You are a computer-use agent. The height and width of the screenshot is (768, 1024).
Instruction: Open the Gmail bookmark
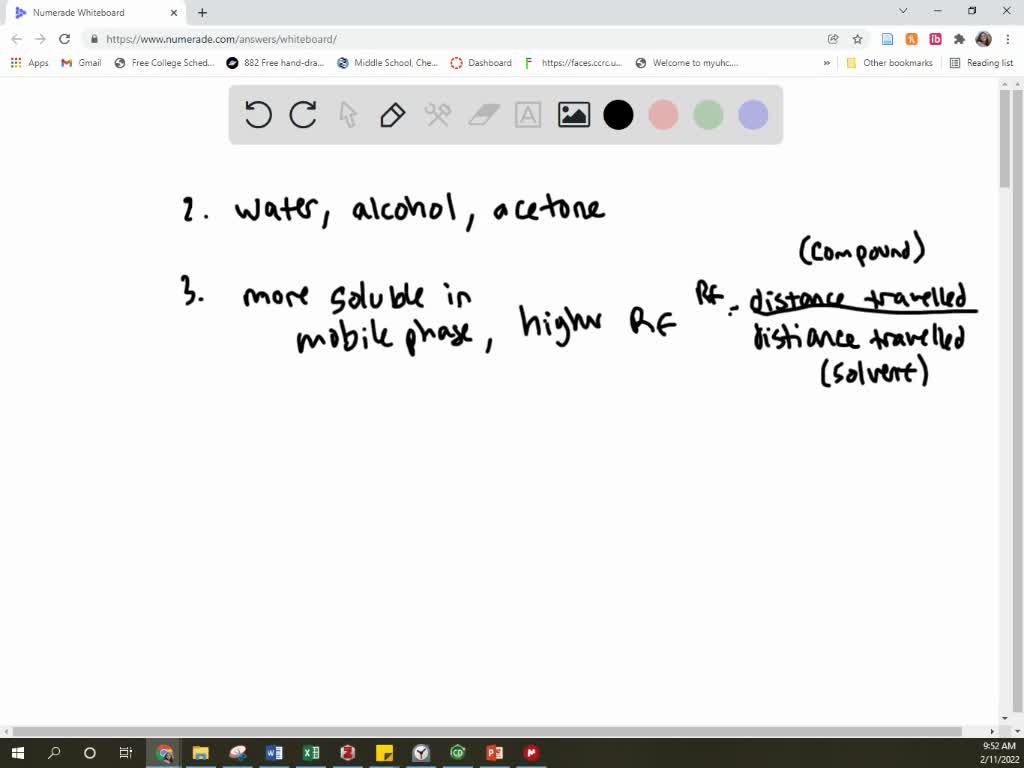[x=79, y=62]
